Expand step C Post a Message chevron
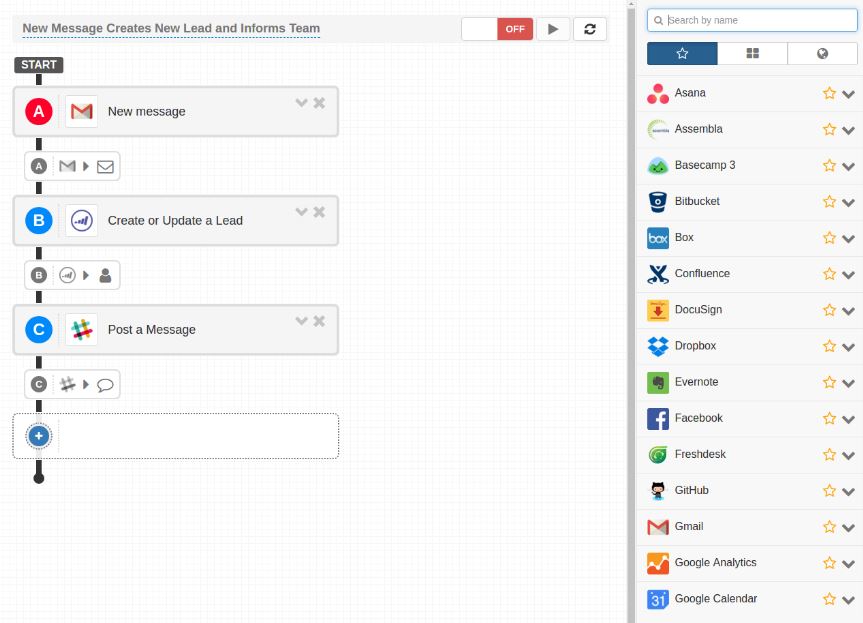Viewport: 863px width, 623px height. (x=301, y=320)
